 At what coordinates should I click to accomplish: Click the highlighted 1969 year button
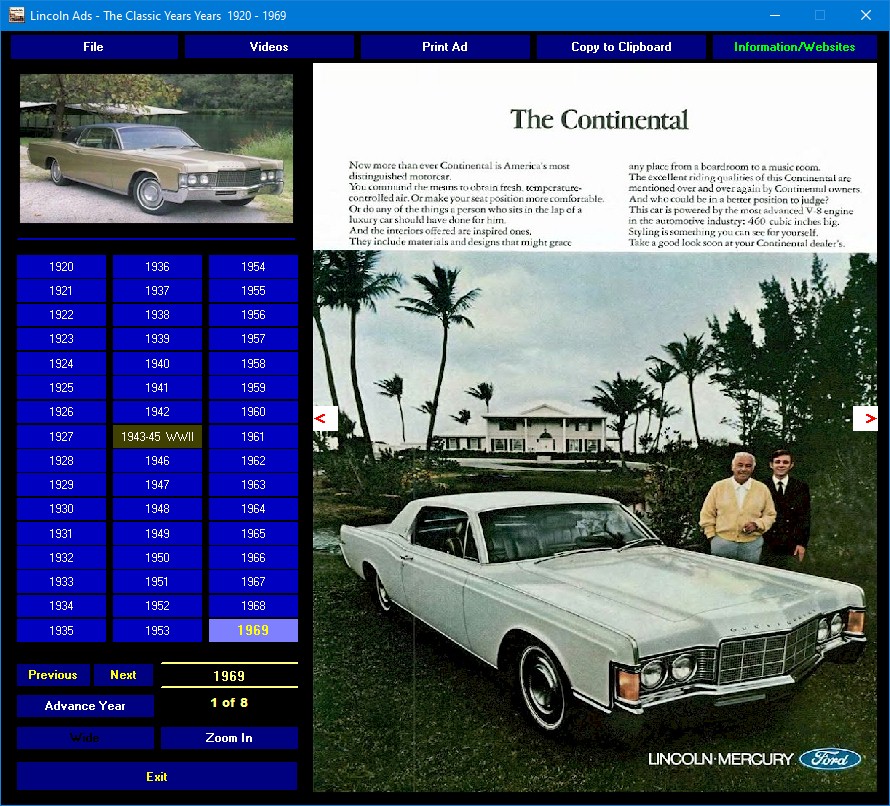click(x=253, y=631)
